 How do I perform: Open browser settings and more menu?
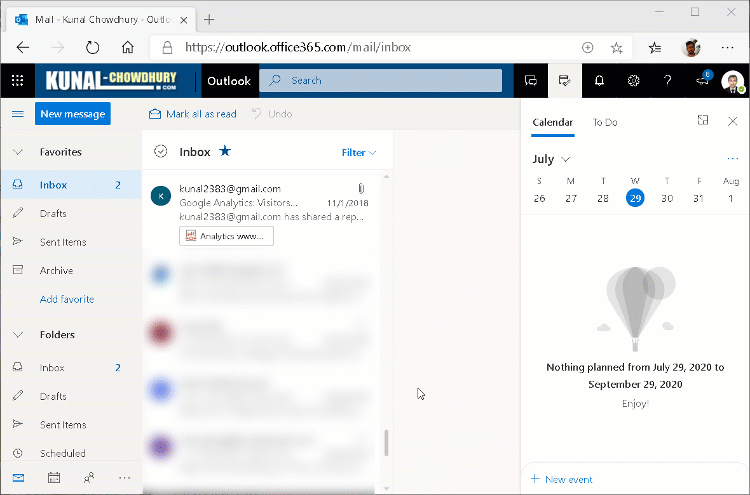coord(727,47)
